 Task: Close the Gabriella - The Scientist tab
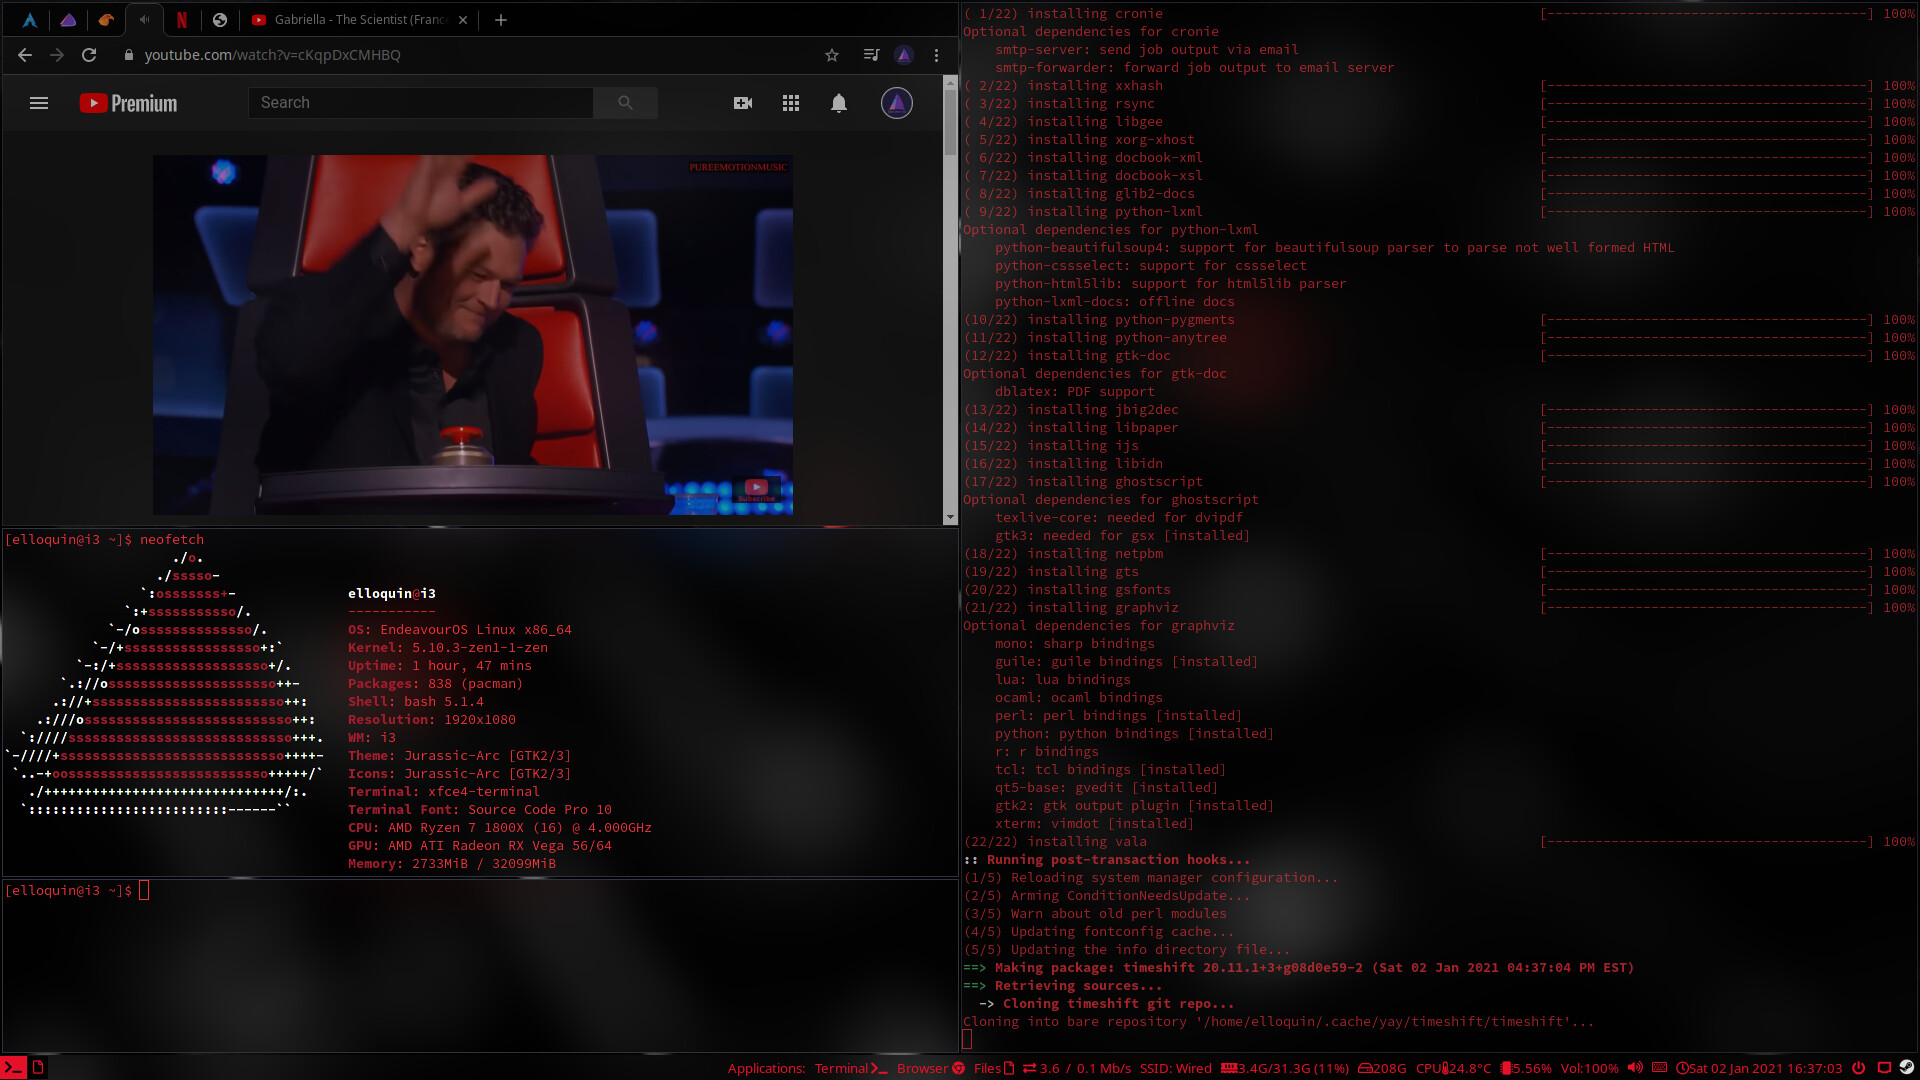pos(463,19)
